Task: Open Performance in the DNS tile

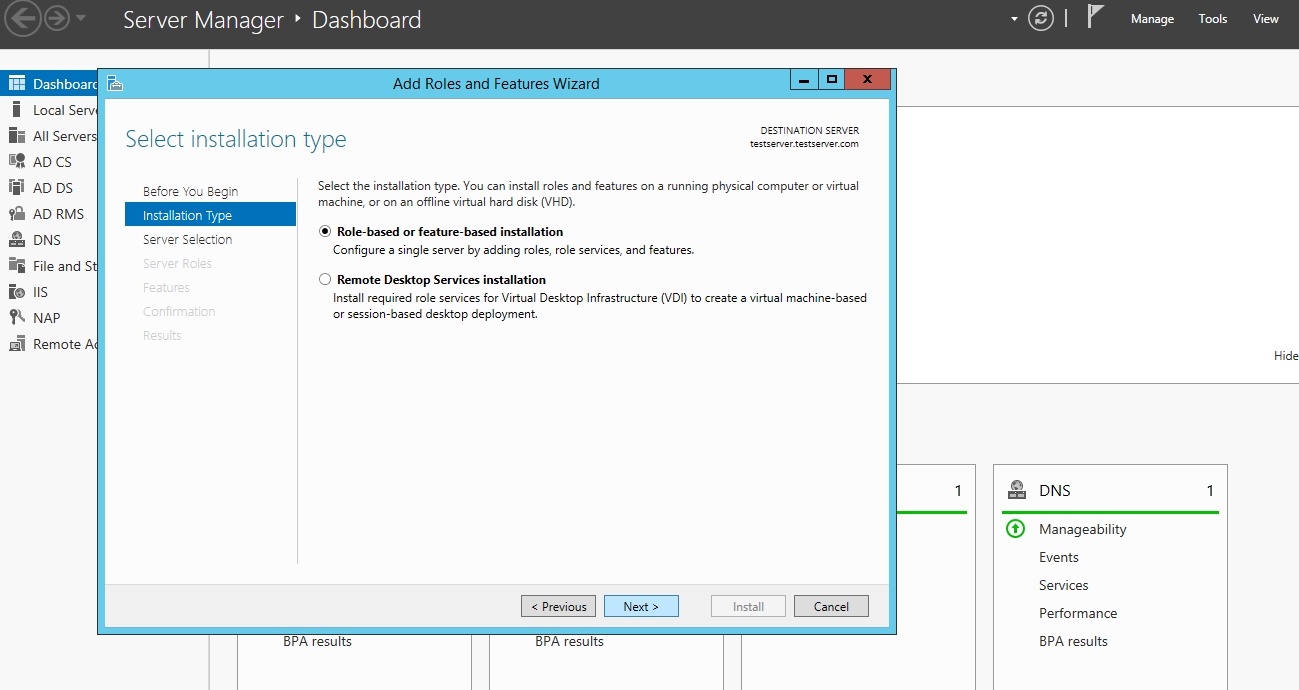Action: pyautogui.click(x=1077, y=613)
